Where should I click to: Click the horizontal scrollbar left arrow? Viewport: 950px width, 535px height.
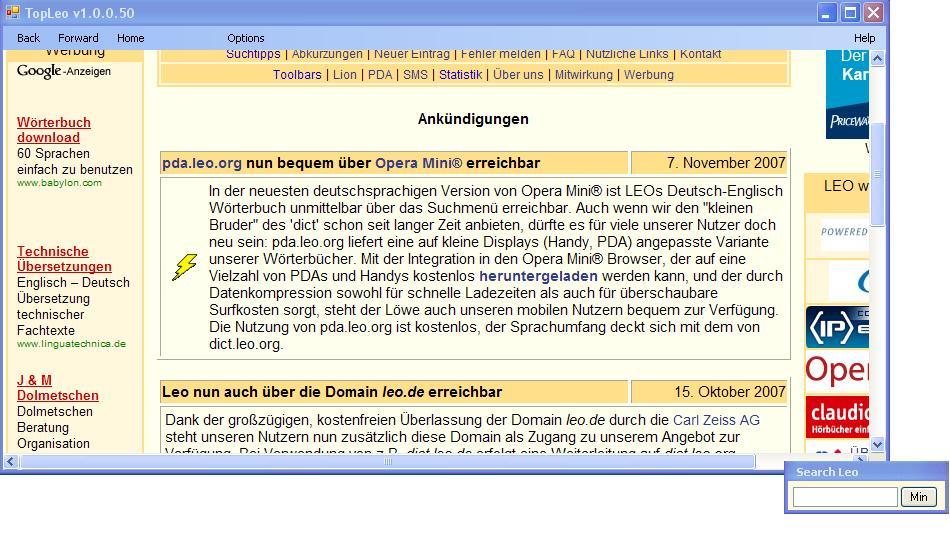tap(10, 461)
